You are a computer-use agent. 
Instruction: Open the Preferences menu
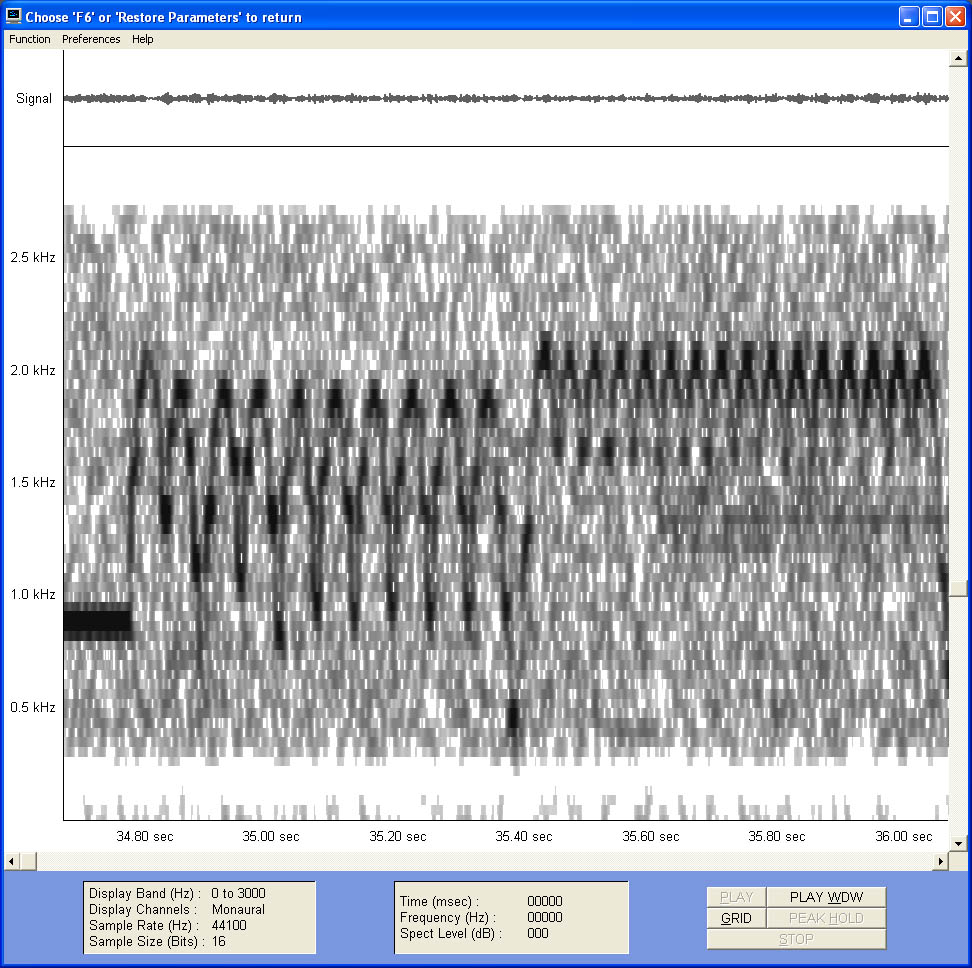[x=91, y=39]
